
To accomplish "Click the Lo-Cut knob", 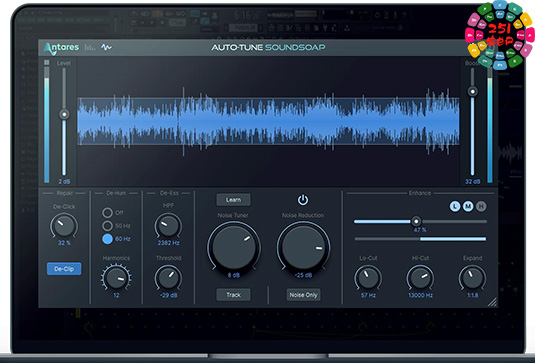I will pyautogui.click(x=368, y=278).
